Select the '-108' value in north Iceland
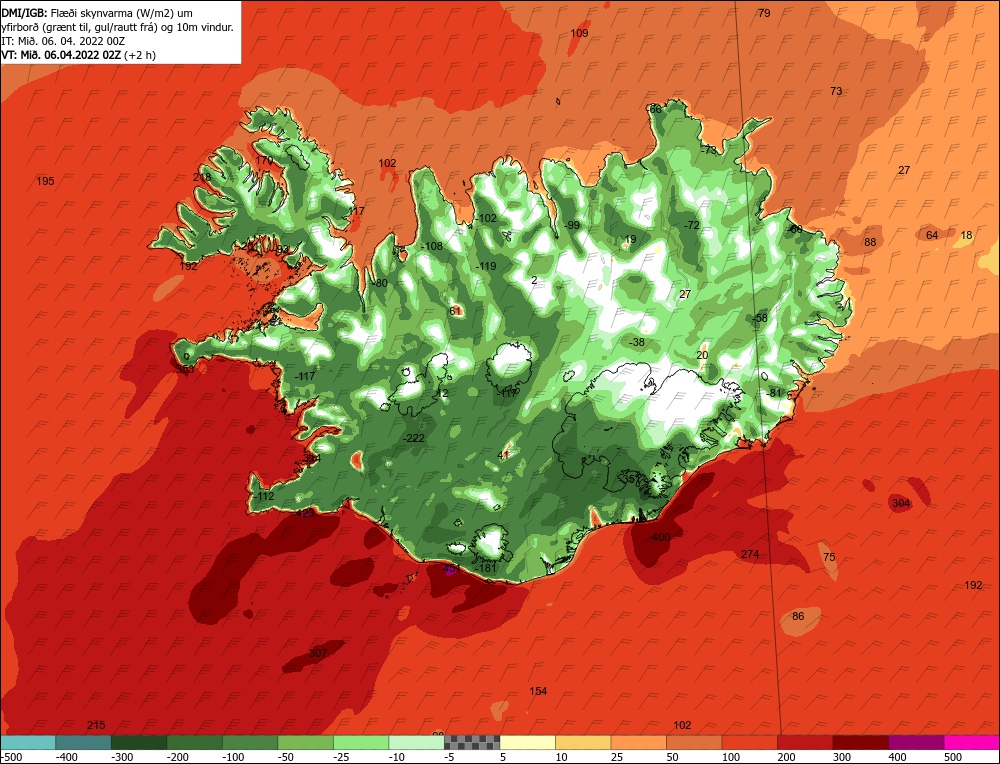This screenshot has width=1000, height=764. pyautogui.click(x=432, y=246)
